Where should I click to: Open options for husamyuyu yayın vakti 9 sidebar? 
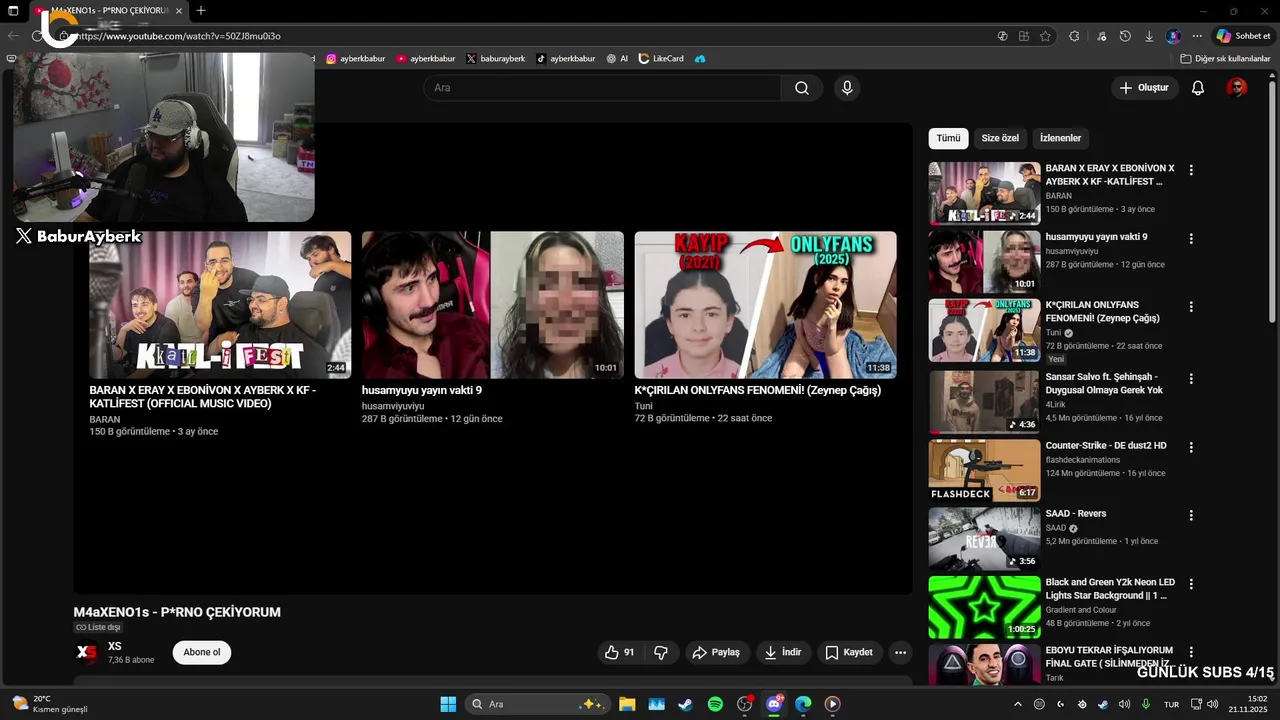(x=1191, y=239)
